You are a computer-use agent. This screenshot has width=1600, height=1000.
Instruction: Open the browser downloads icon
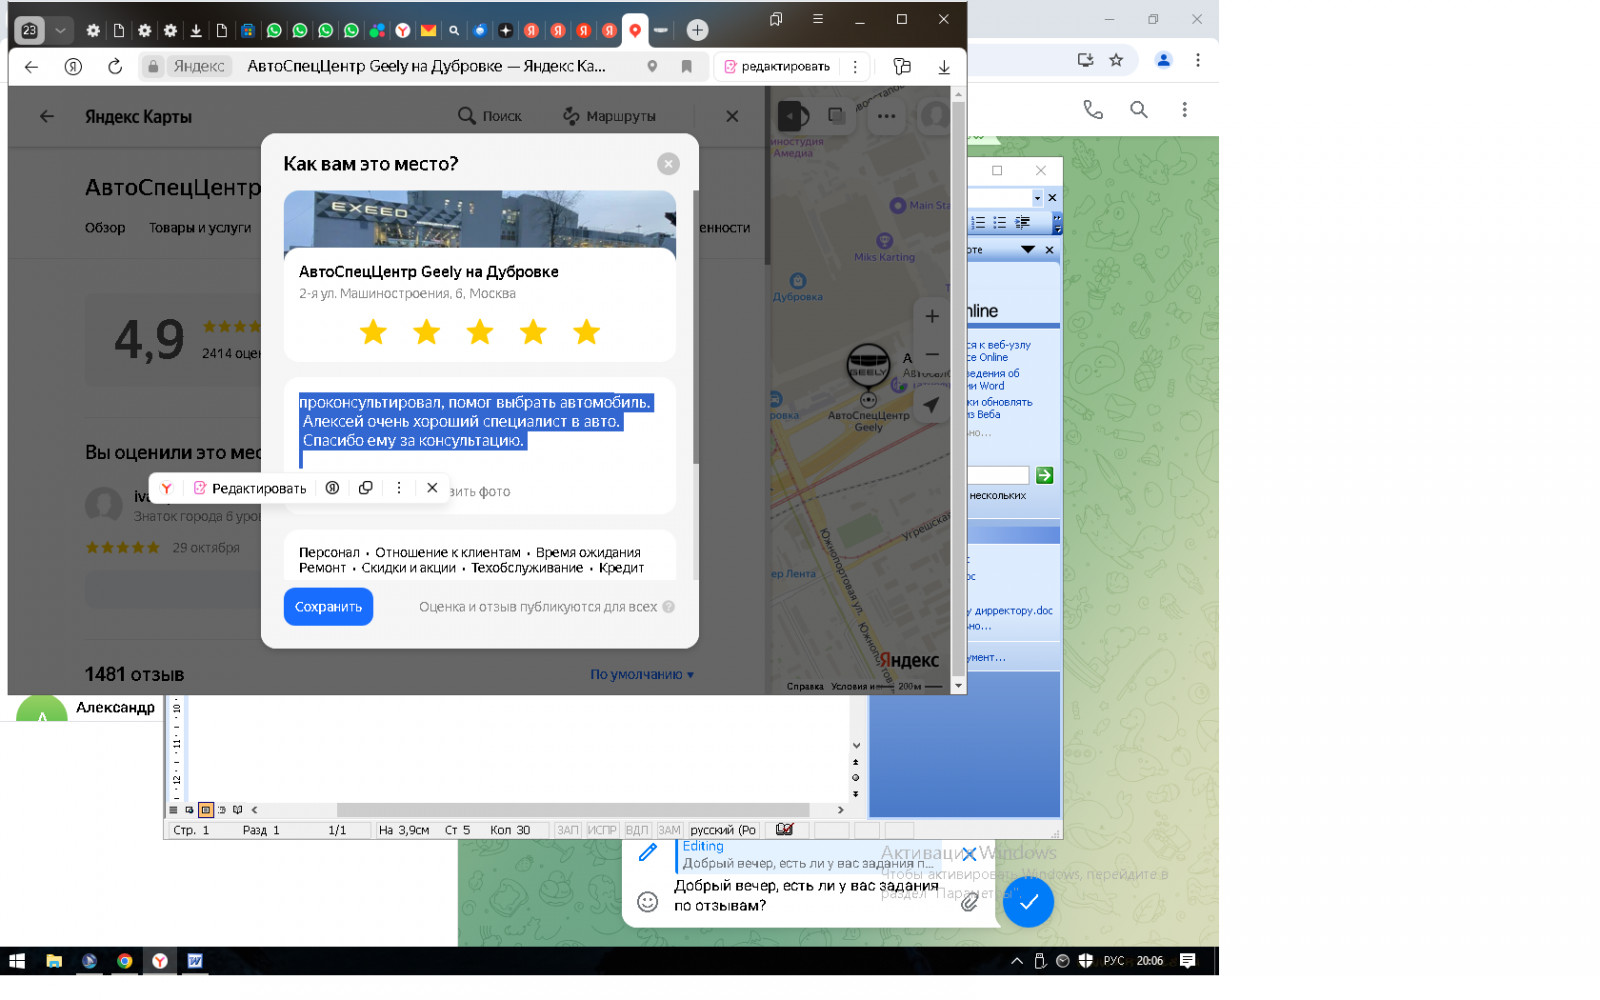click(x=943, y=67)
